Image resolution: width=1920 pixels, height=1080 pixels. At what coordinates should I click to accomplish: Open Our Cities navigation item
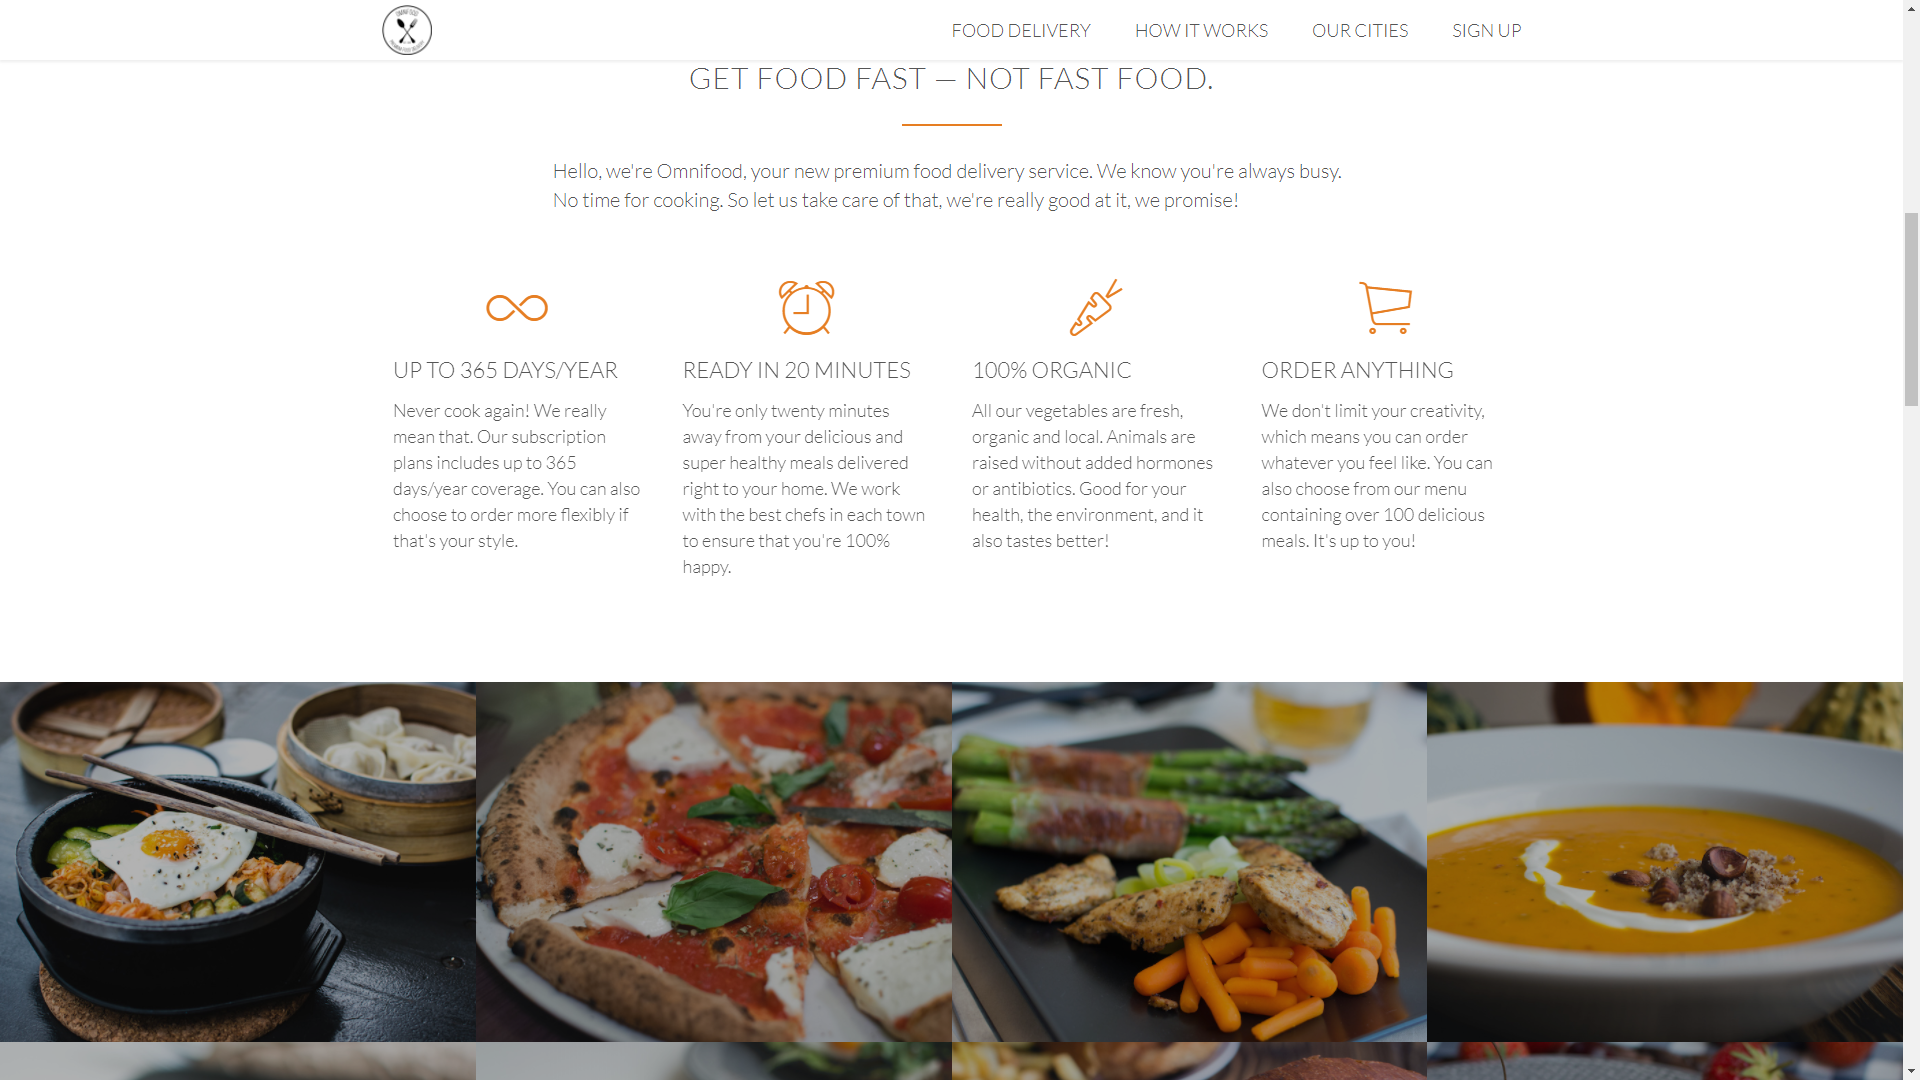1359,31
